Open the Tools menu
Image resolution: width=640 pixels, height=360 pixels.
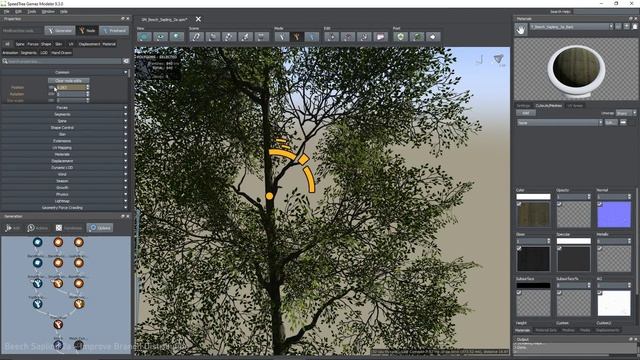pos(32,11)
